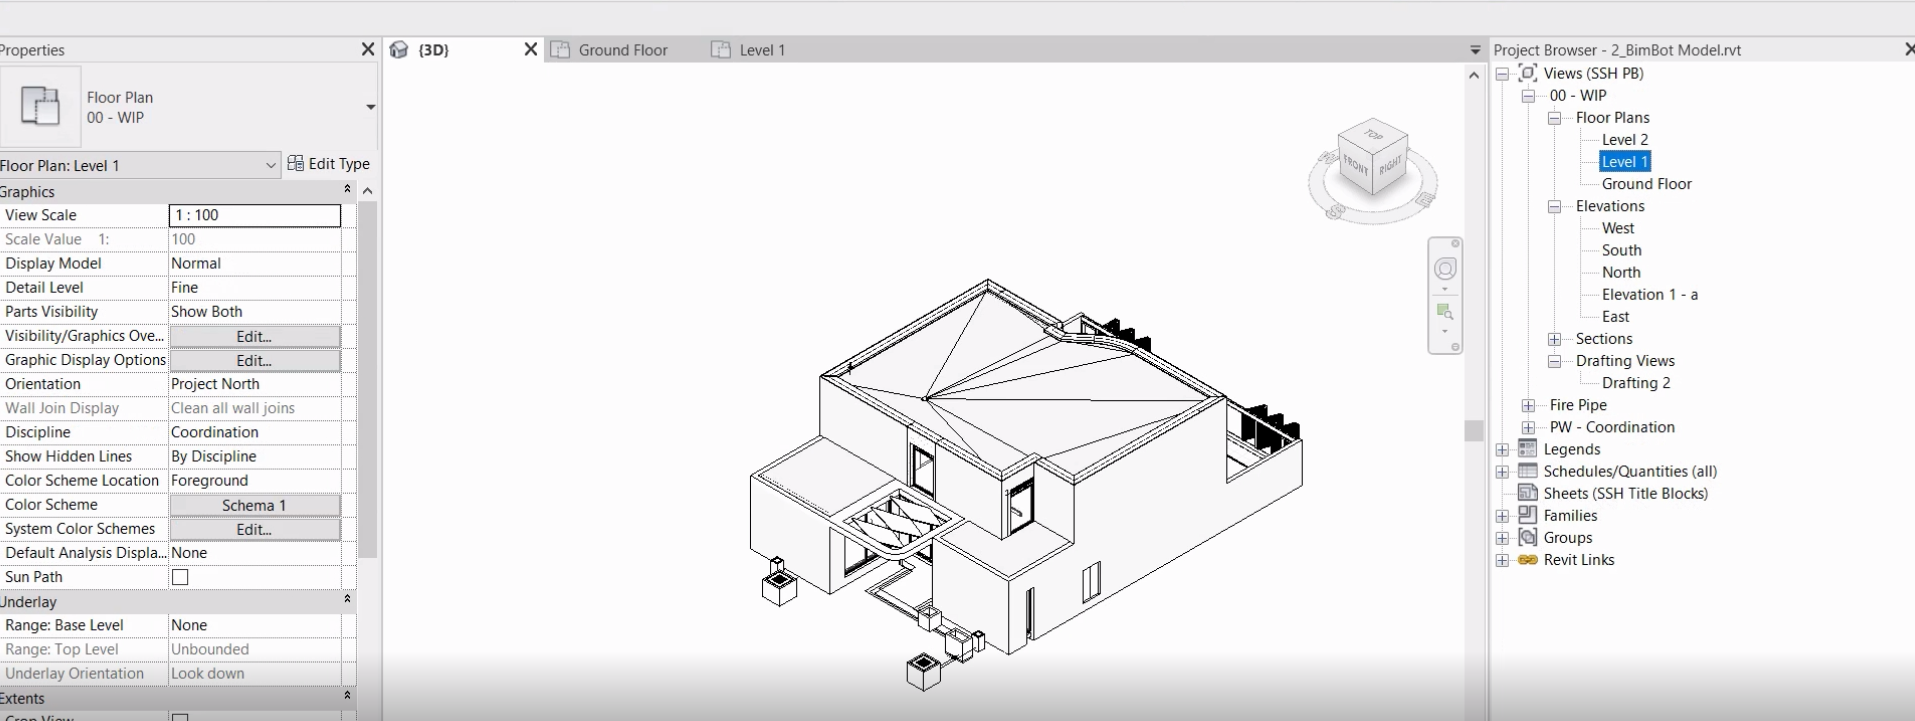The width and height of the screenshot is (1915, 721).
Task: Select the Elevation 1 - a view
Action: click(x=1650, y=294)
